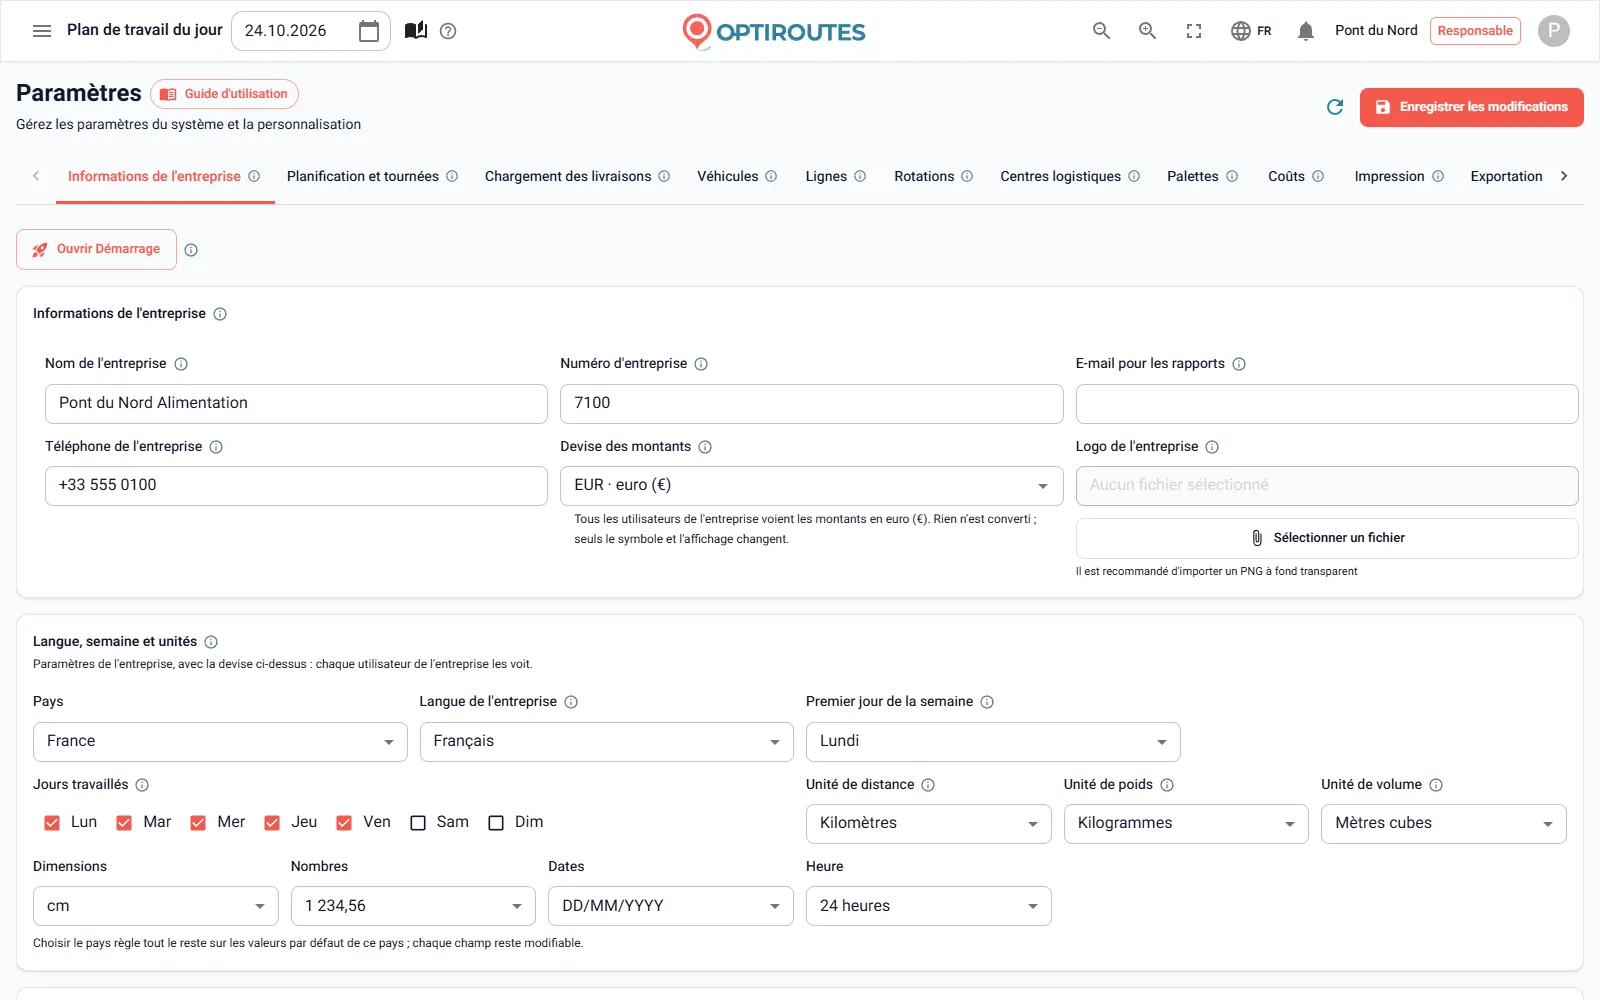Open Premier jour de la semaine dropdown
The image size is (1600, 1000).
click(993, 742)
